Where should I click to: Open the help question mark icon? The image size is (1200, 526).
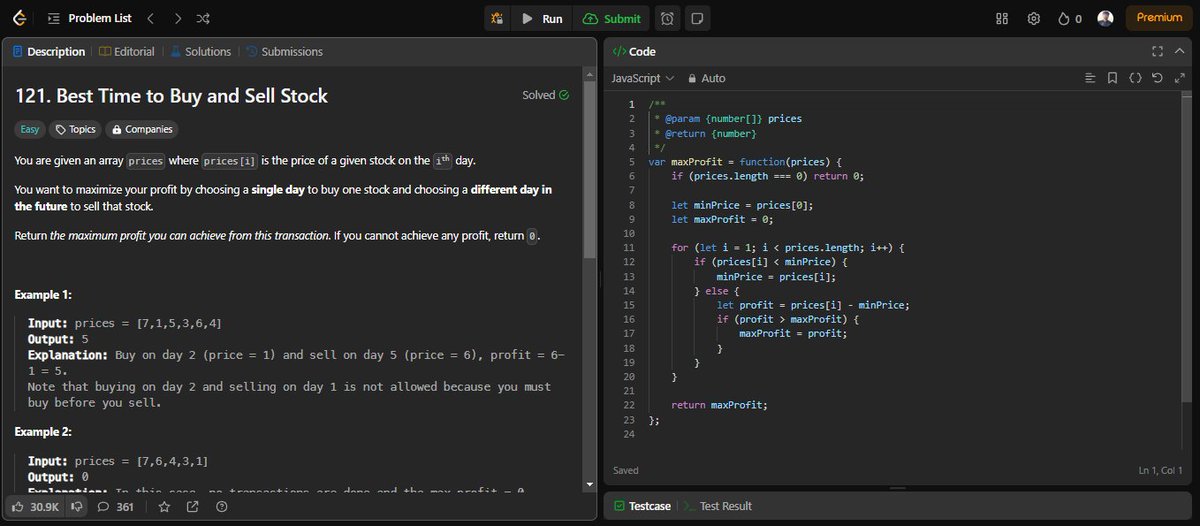(x=222, y=507)
